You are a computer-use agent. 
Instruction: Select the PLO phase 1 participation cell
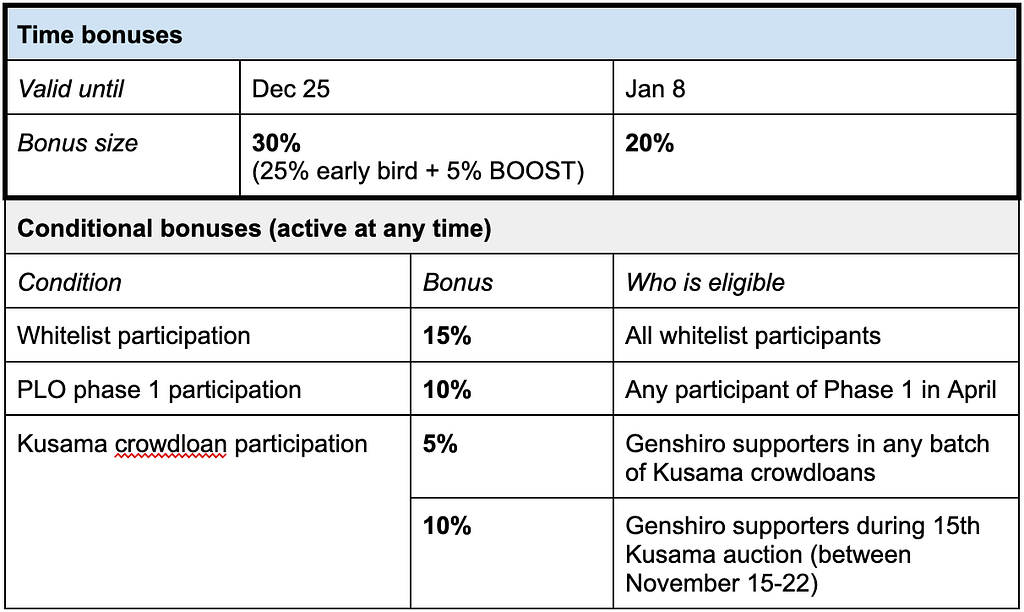point(208,389)
